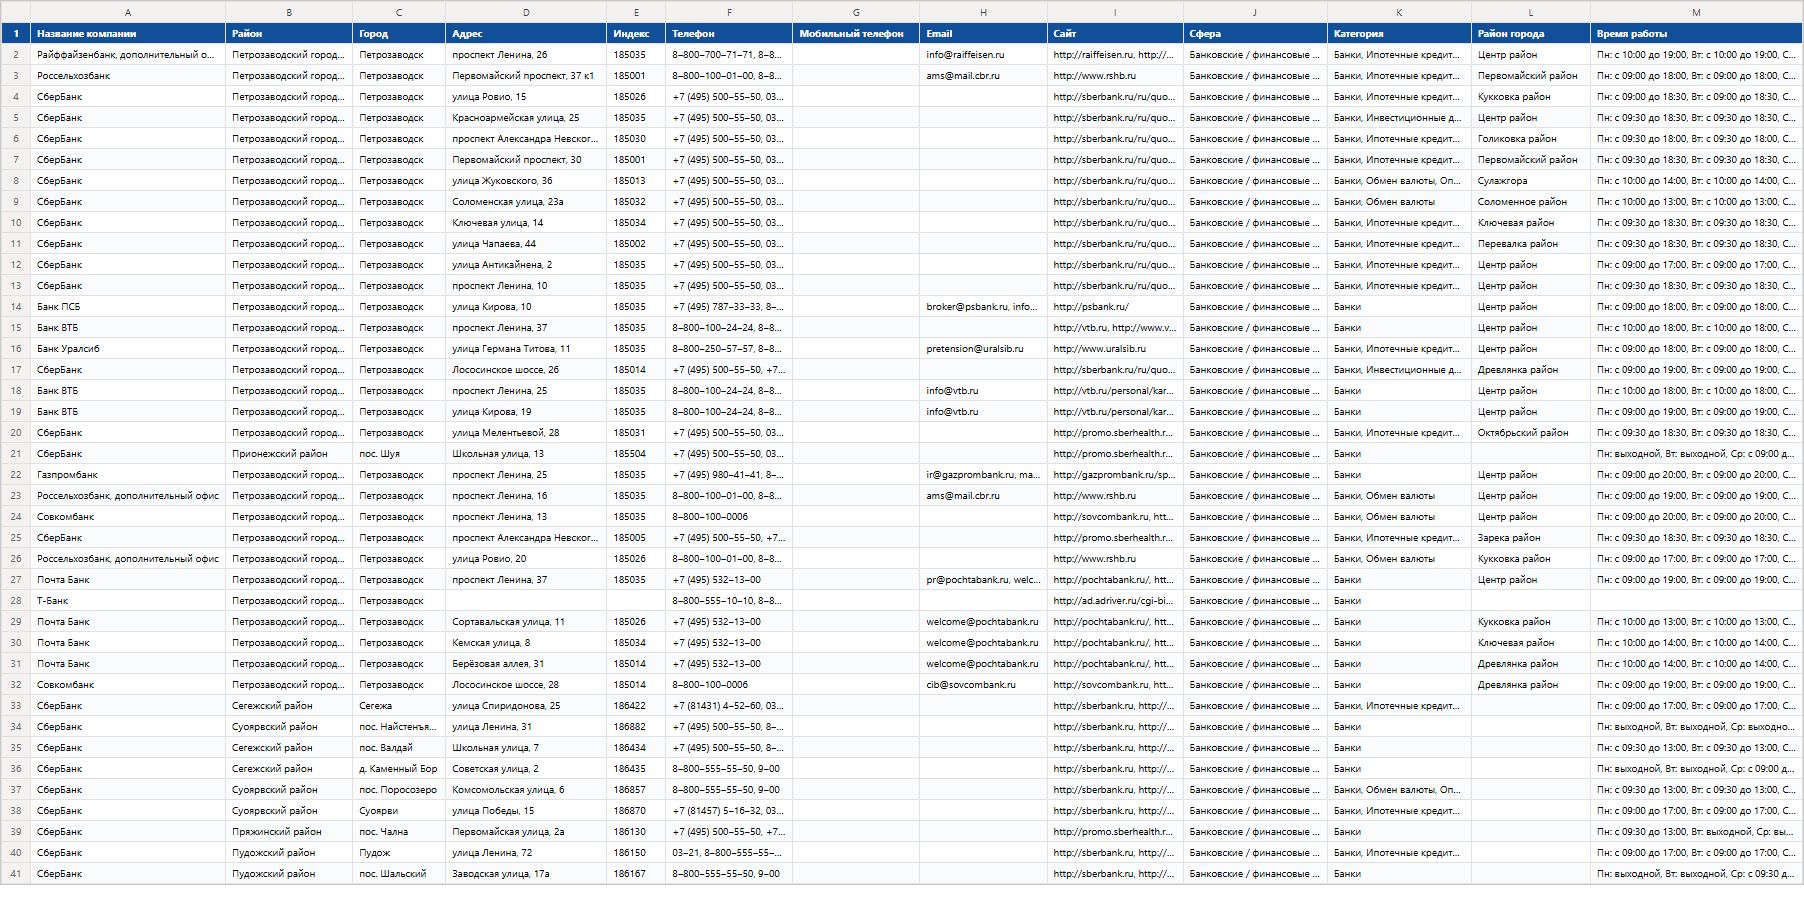The height and width of the screenshot is (902, 1804).
Task: Click address 'улица Чапаева, 44'
Action: pos(526,244)
